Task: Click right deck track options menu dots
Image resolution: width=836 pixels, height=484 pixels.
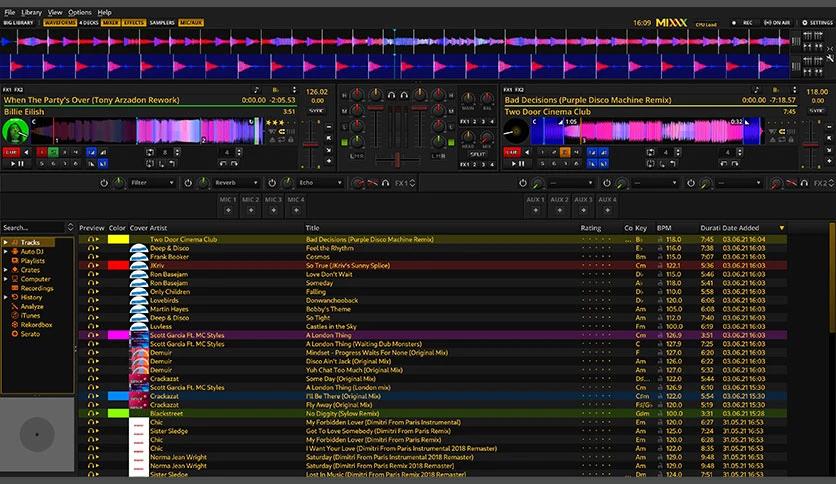Action: [x=794, y=90]
